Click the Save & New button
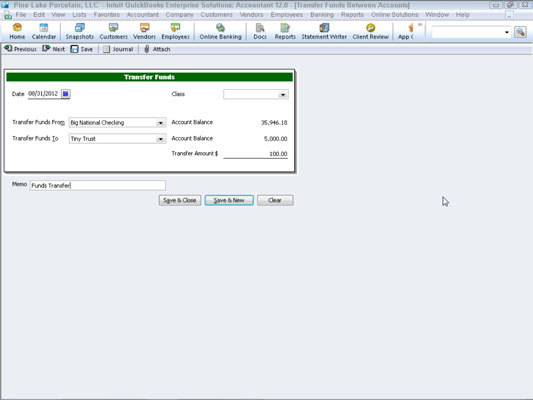Viewport: 533px width, 400px height. pyautogui.click(x=229, y=200)
